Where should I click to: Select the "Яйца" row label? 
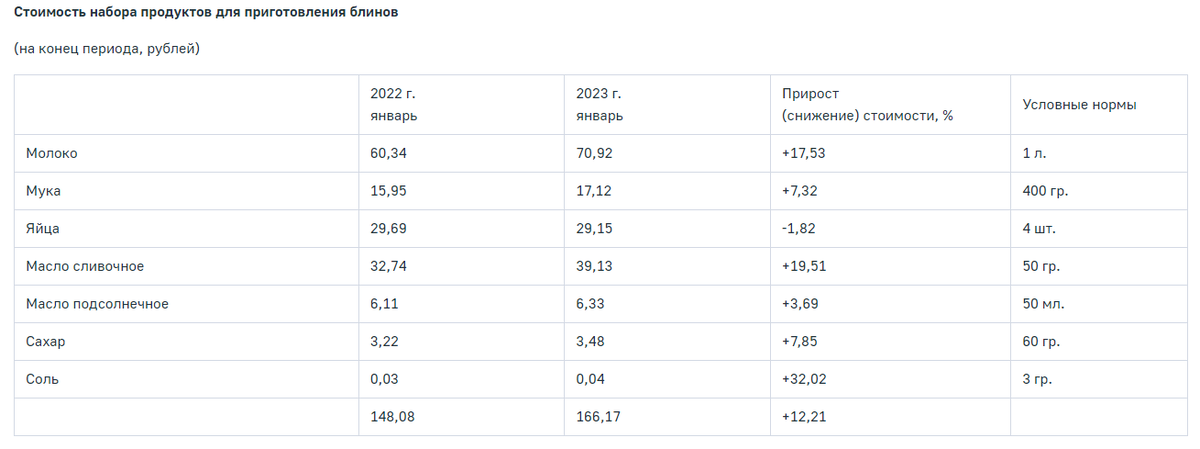pyautogui.click(x=44, y=229)
